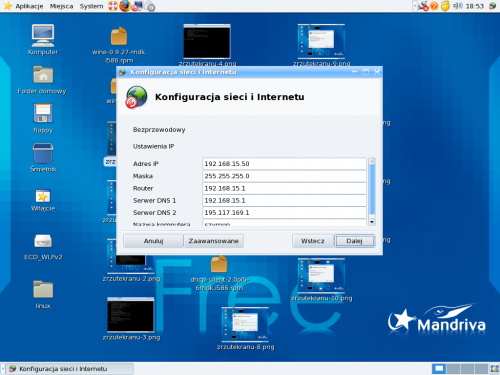
Task: Select the Konfiguracja sieci taskbar entry
Action: [70, 369]
